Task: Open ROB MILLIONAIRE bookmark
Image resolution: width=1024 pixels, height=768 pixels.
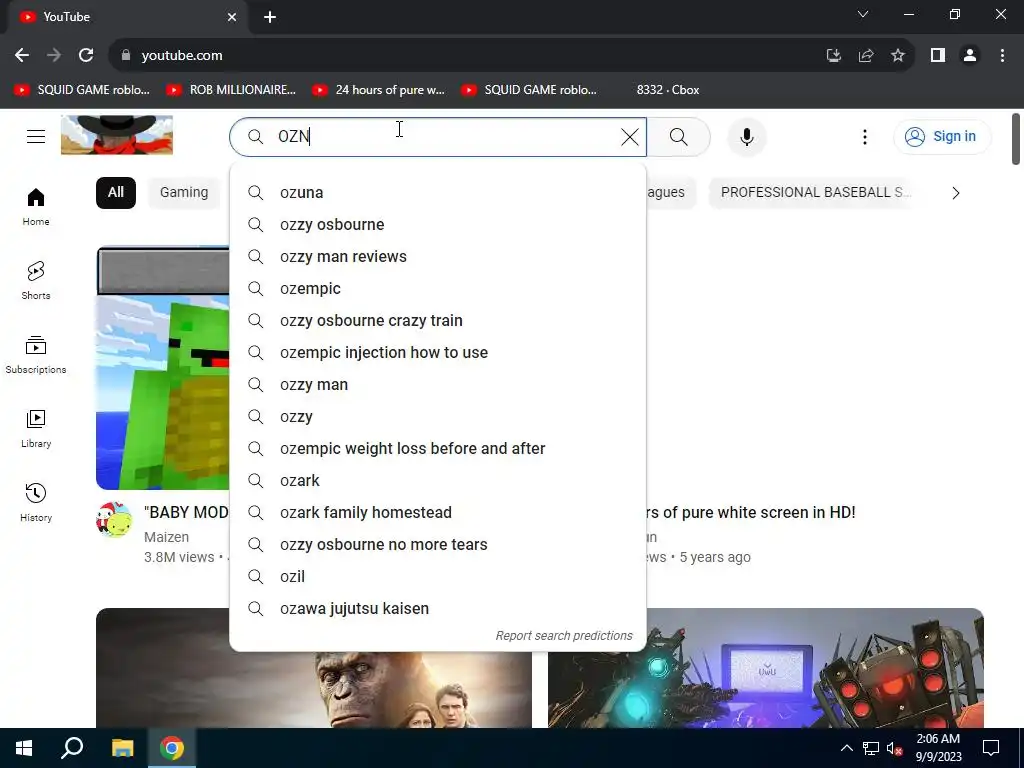Action: click(x=231, y=90)
